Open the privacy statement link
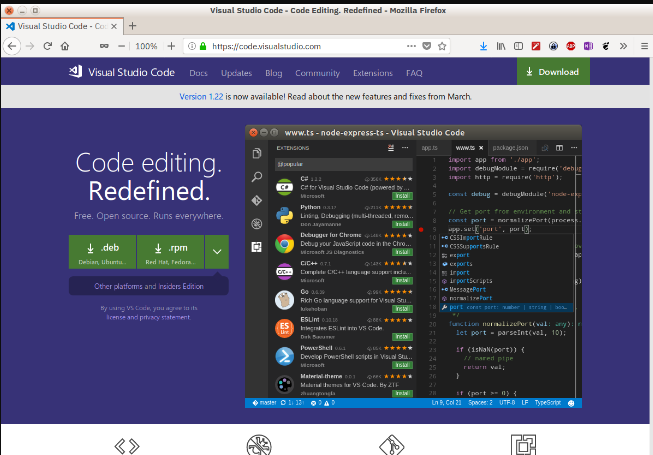This screenshot has height=455, width=653. 164,317
